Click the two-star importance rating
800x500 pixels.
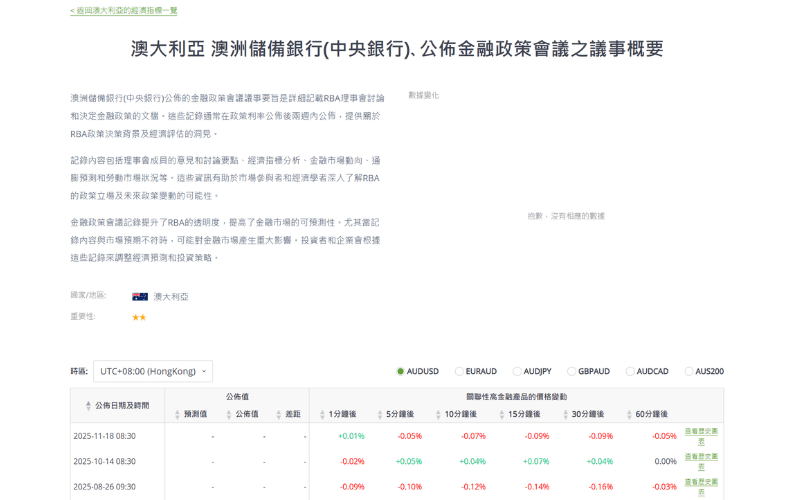[x=139, y=317]
